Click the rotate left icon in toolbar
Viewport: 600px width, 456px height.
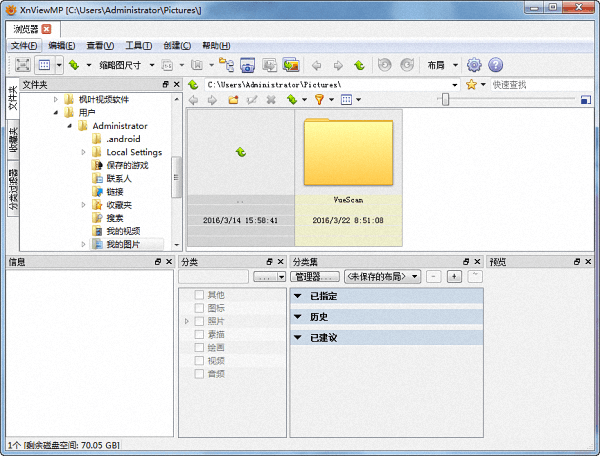pos(384,65)
